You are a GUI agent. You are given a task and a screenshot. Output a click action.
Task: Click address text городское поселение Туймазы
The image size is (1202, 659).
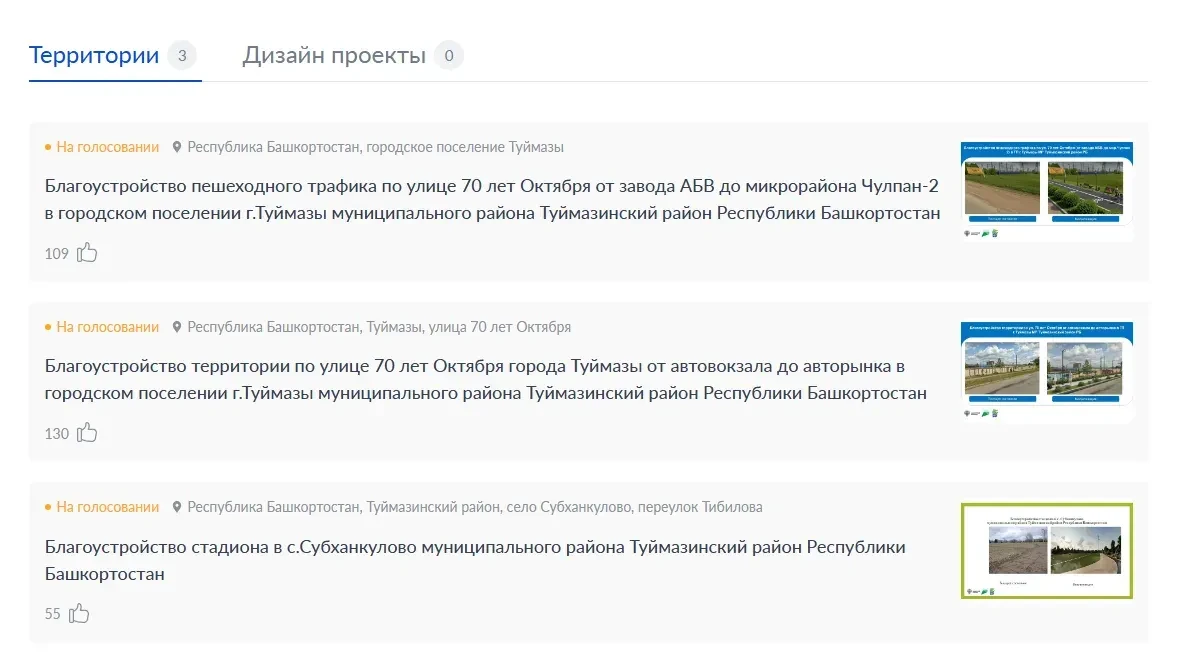click(x=376, y=147)
